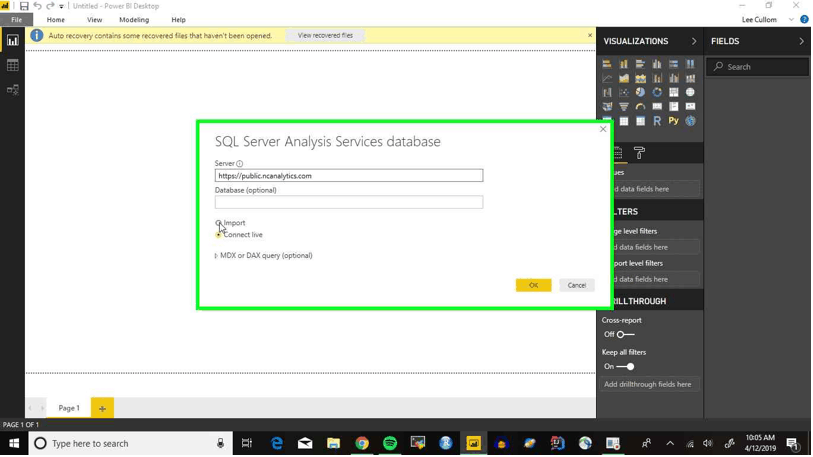Toggle the Keep all filters switch

[625, 367]
